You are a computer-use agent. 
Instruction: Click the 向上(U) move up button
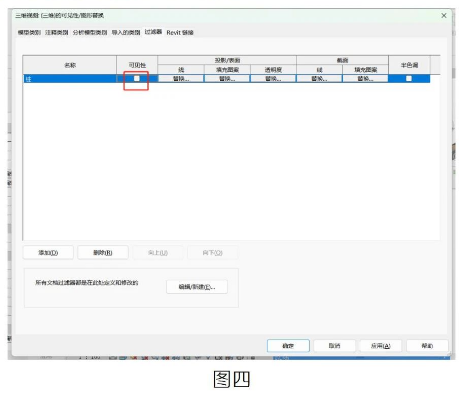158,253
